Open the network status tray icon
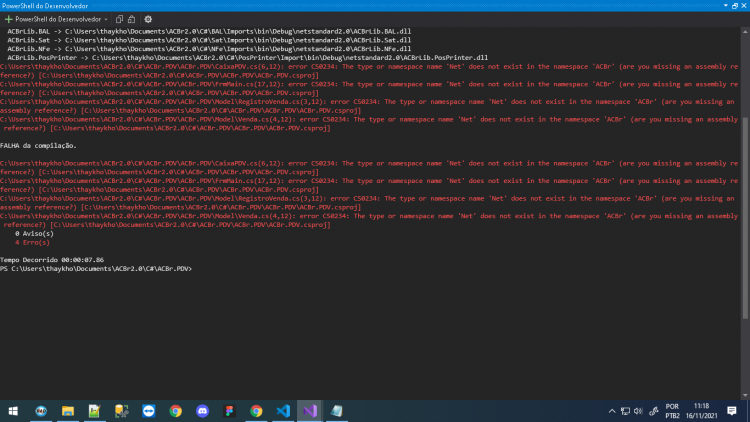 pos(625,411)
